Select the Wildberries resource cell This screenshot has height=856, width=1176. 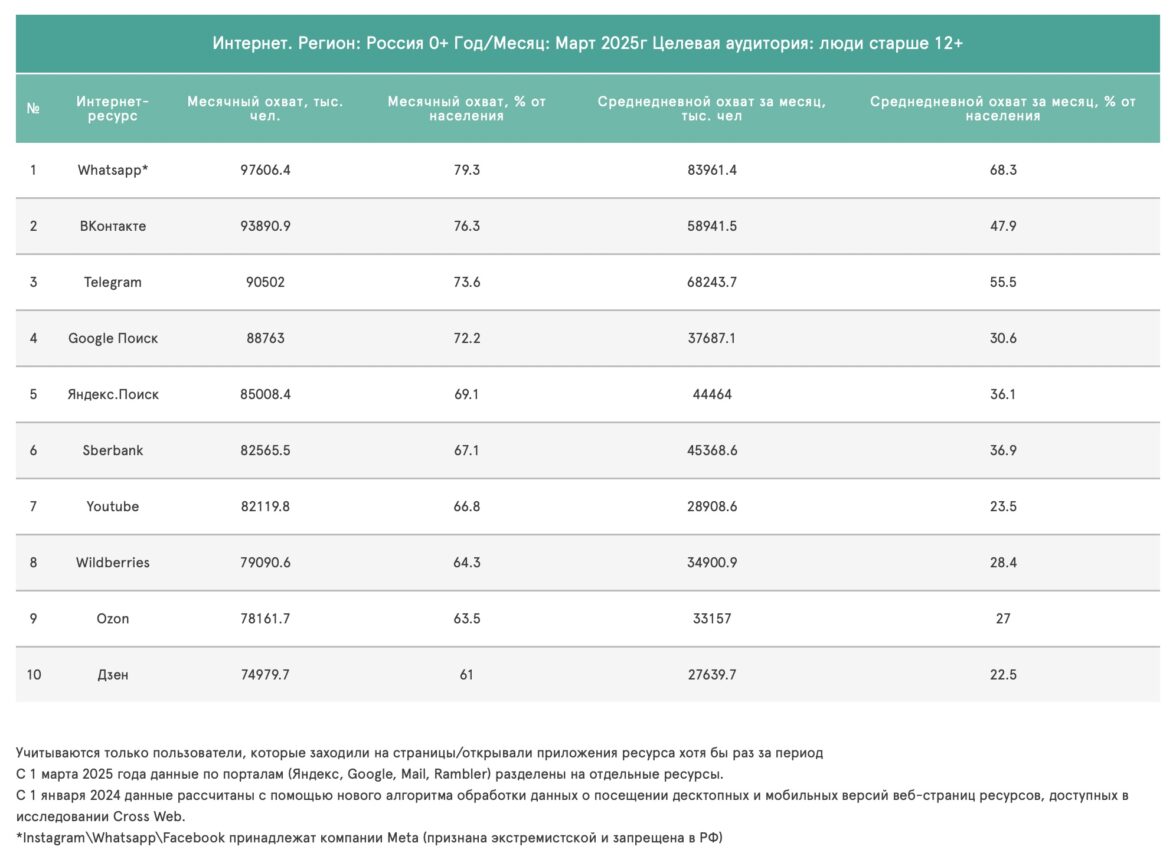(x=113, y=562)
